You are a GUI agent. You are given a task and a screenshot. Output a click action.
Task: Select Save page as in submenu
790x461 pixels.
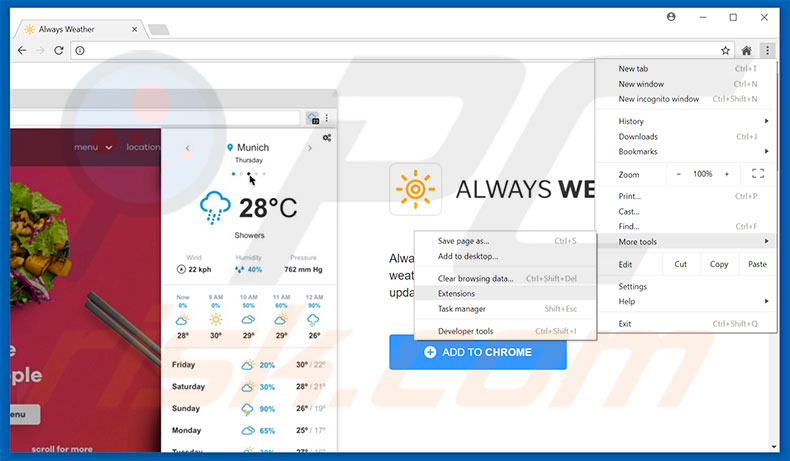[505, 241]
